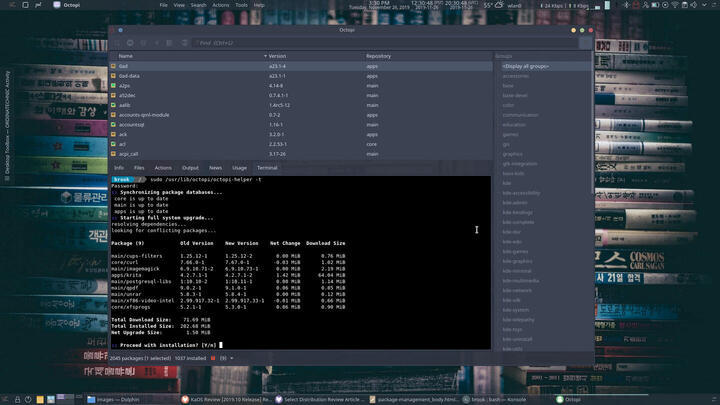This screenshot has height=405, width=720.
Task: Select the accounts-qml-module package row
Action: 301,115
